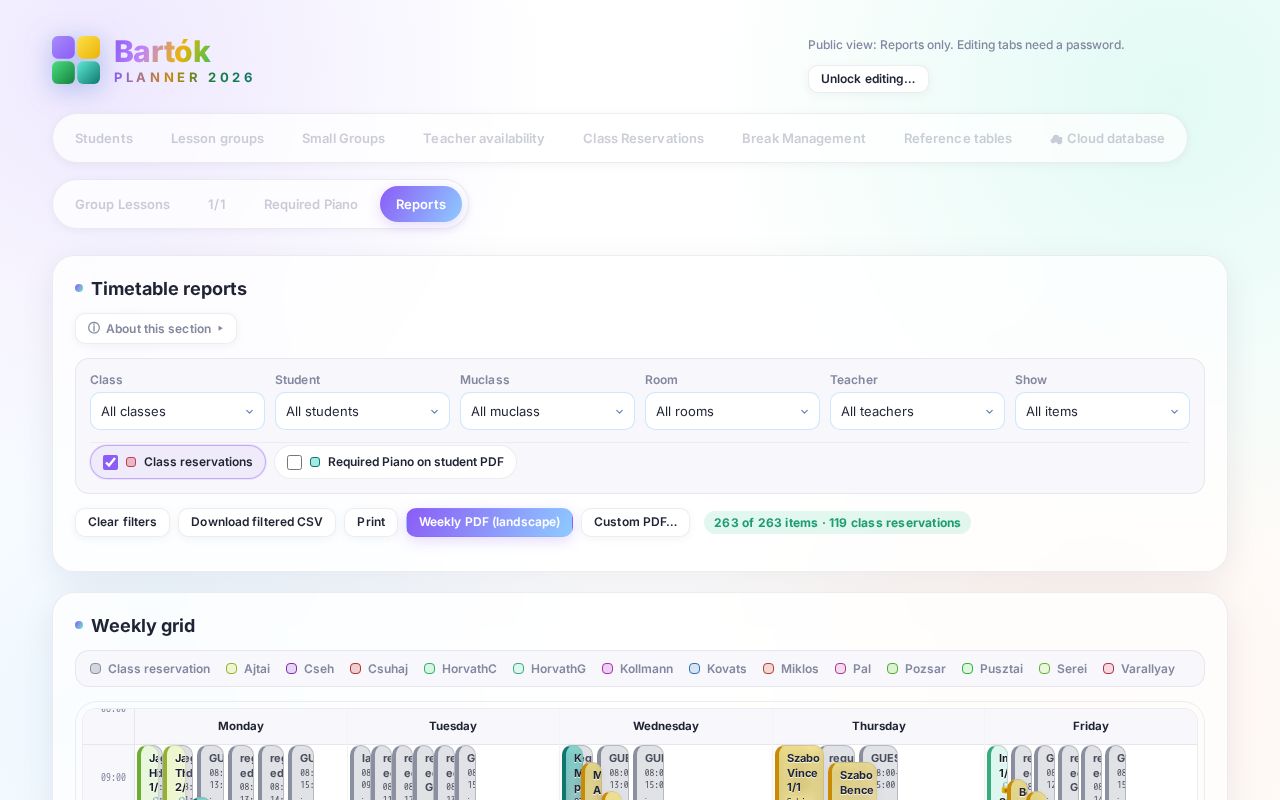1280x800 pixels.
Task: Toggle the HorvathG legend item
Action: point(549,669)
